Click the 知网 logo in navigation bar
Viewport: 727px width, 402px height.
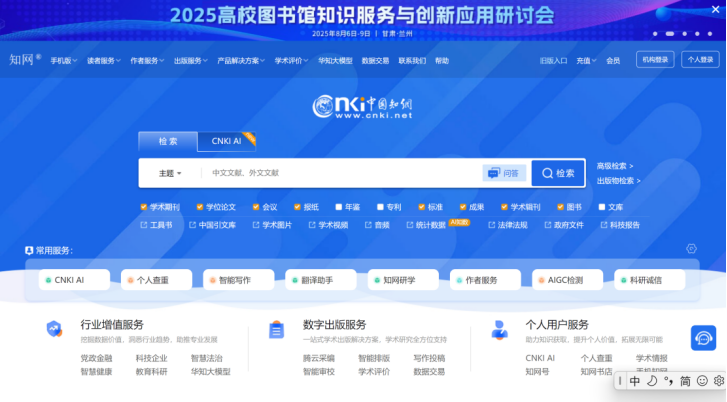(25, 60)
